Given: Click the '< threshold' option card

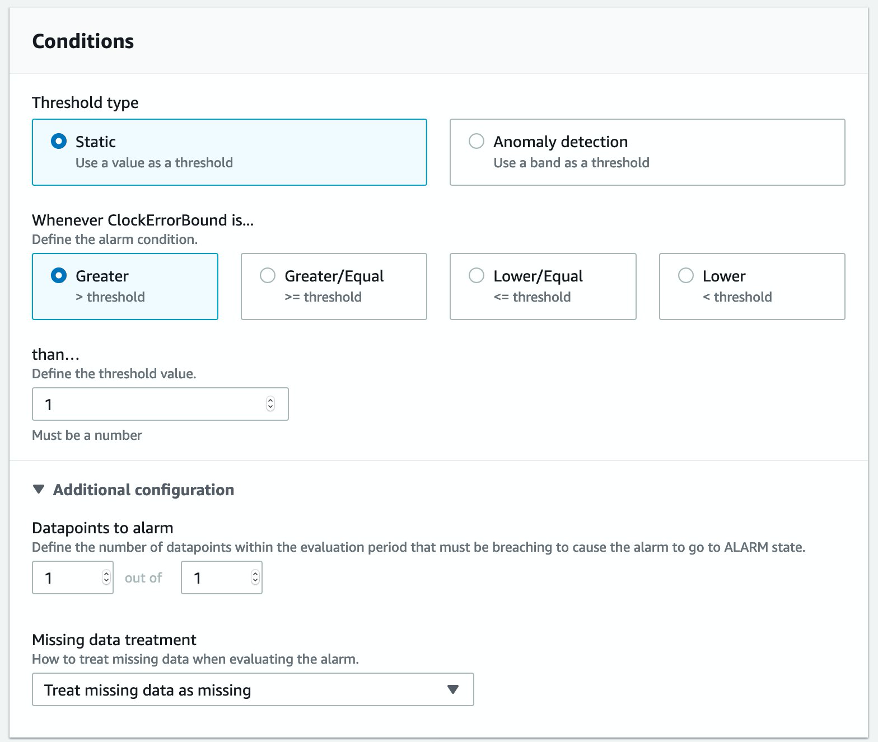Looking at the screenshot, I should 752,297.
